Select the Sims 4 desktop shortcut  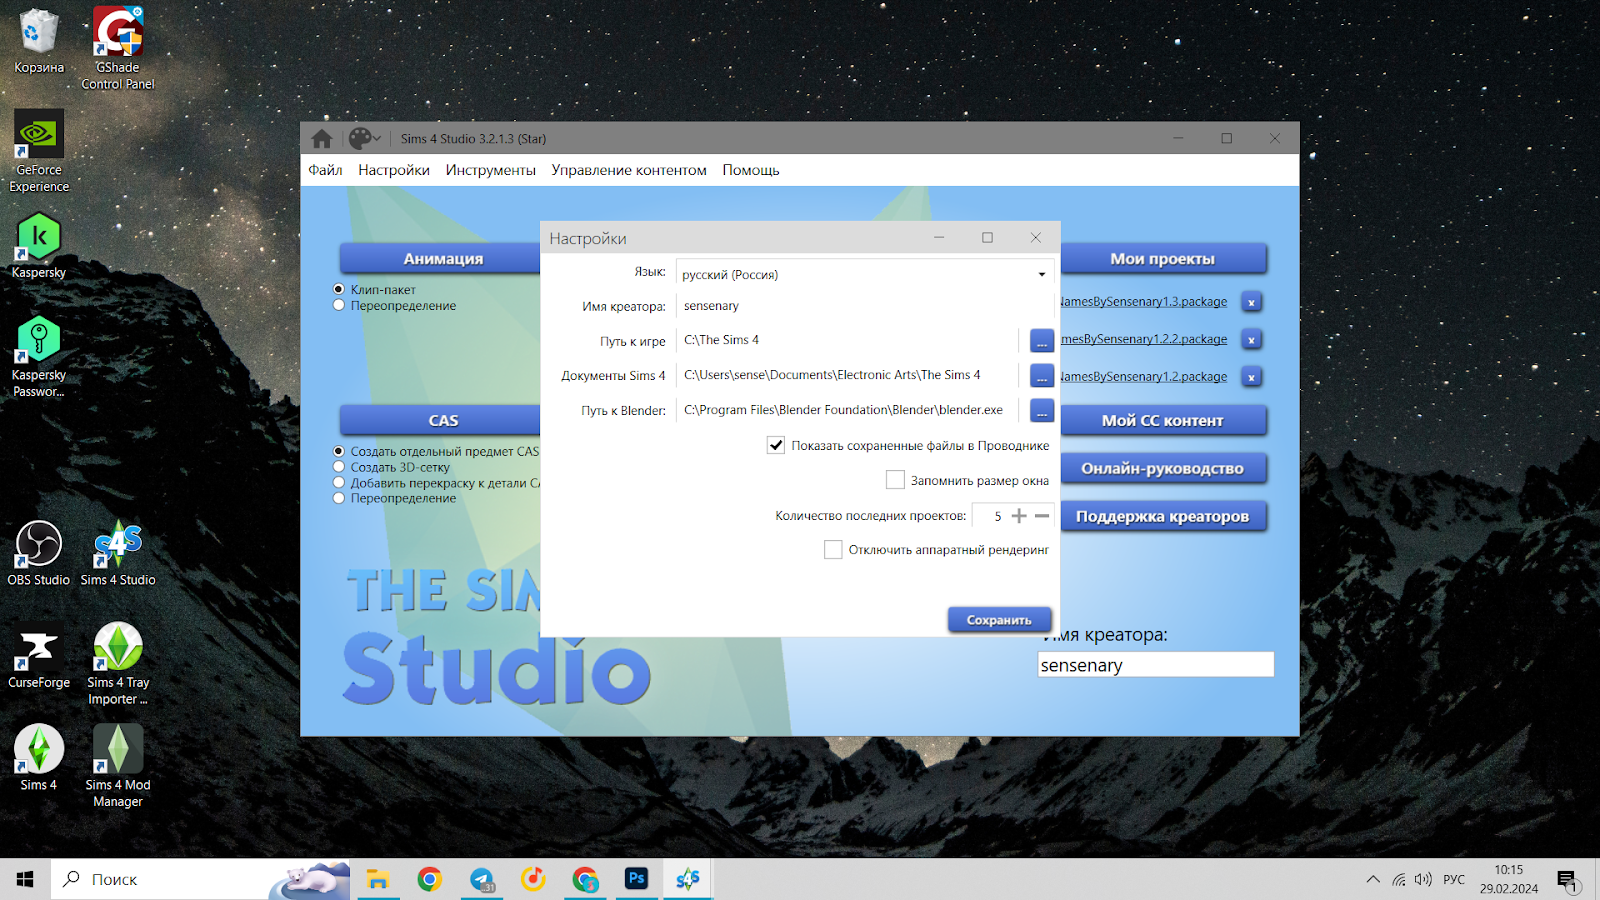pos(39,758)
